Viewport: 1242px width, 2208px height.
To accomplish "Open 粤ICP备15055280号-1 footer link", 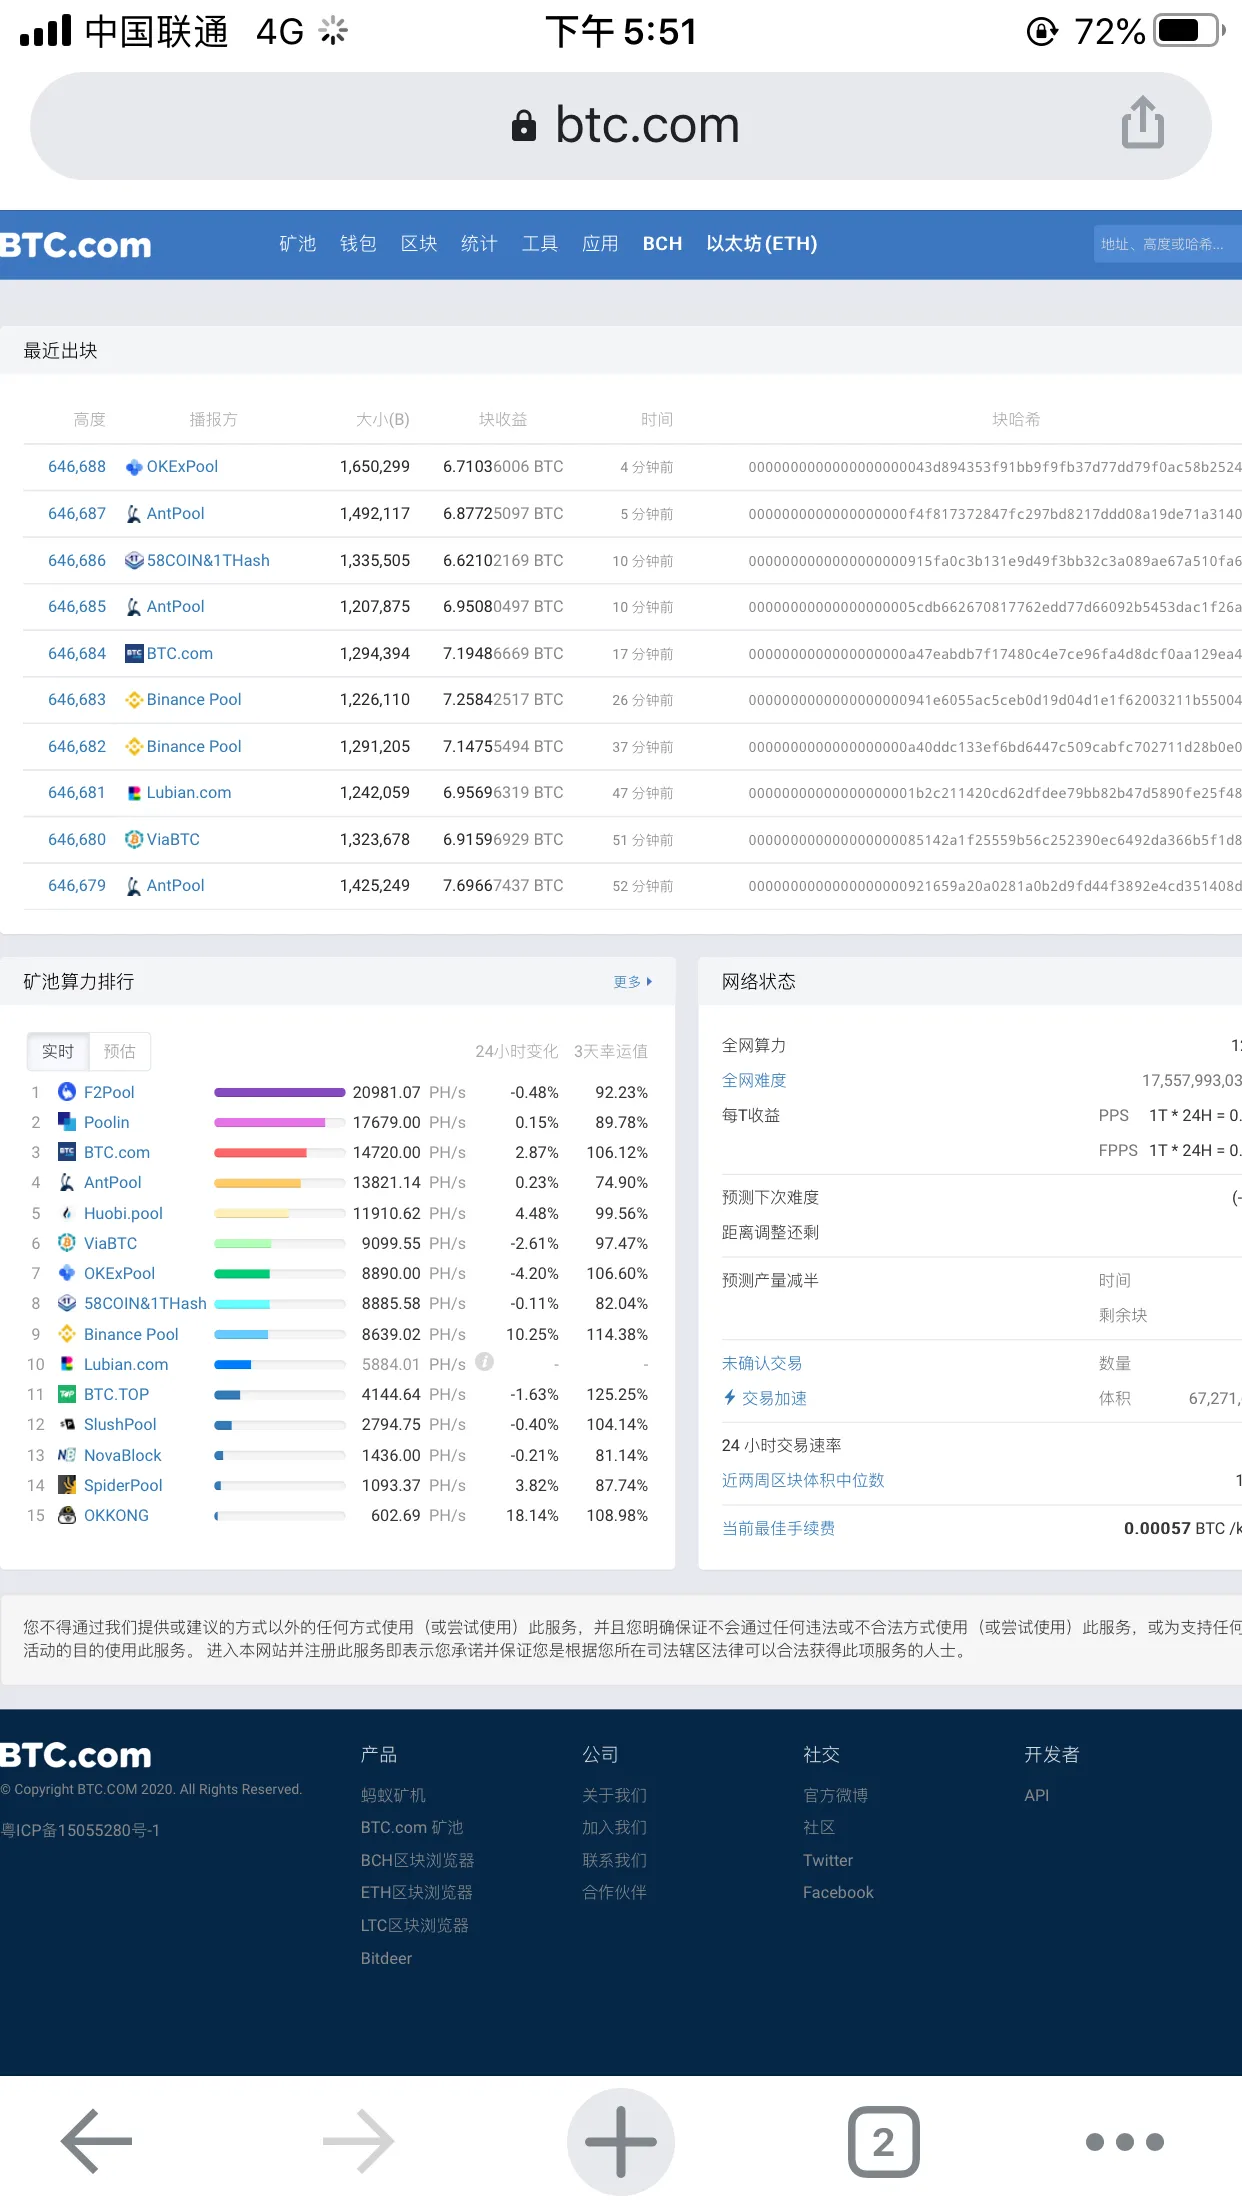I will point(80,1830).
